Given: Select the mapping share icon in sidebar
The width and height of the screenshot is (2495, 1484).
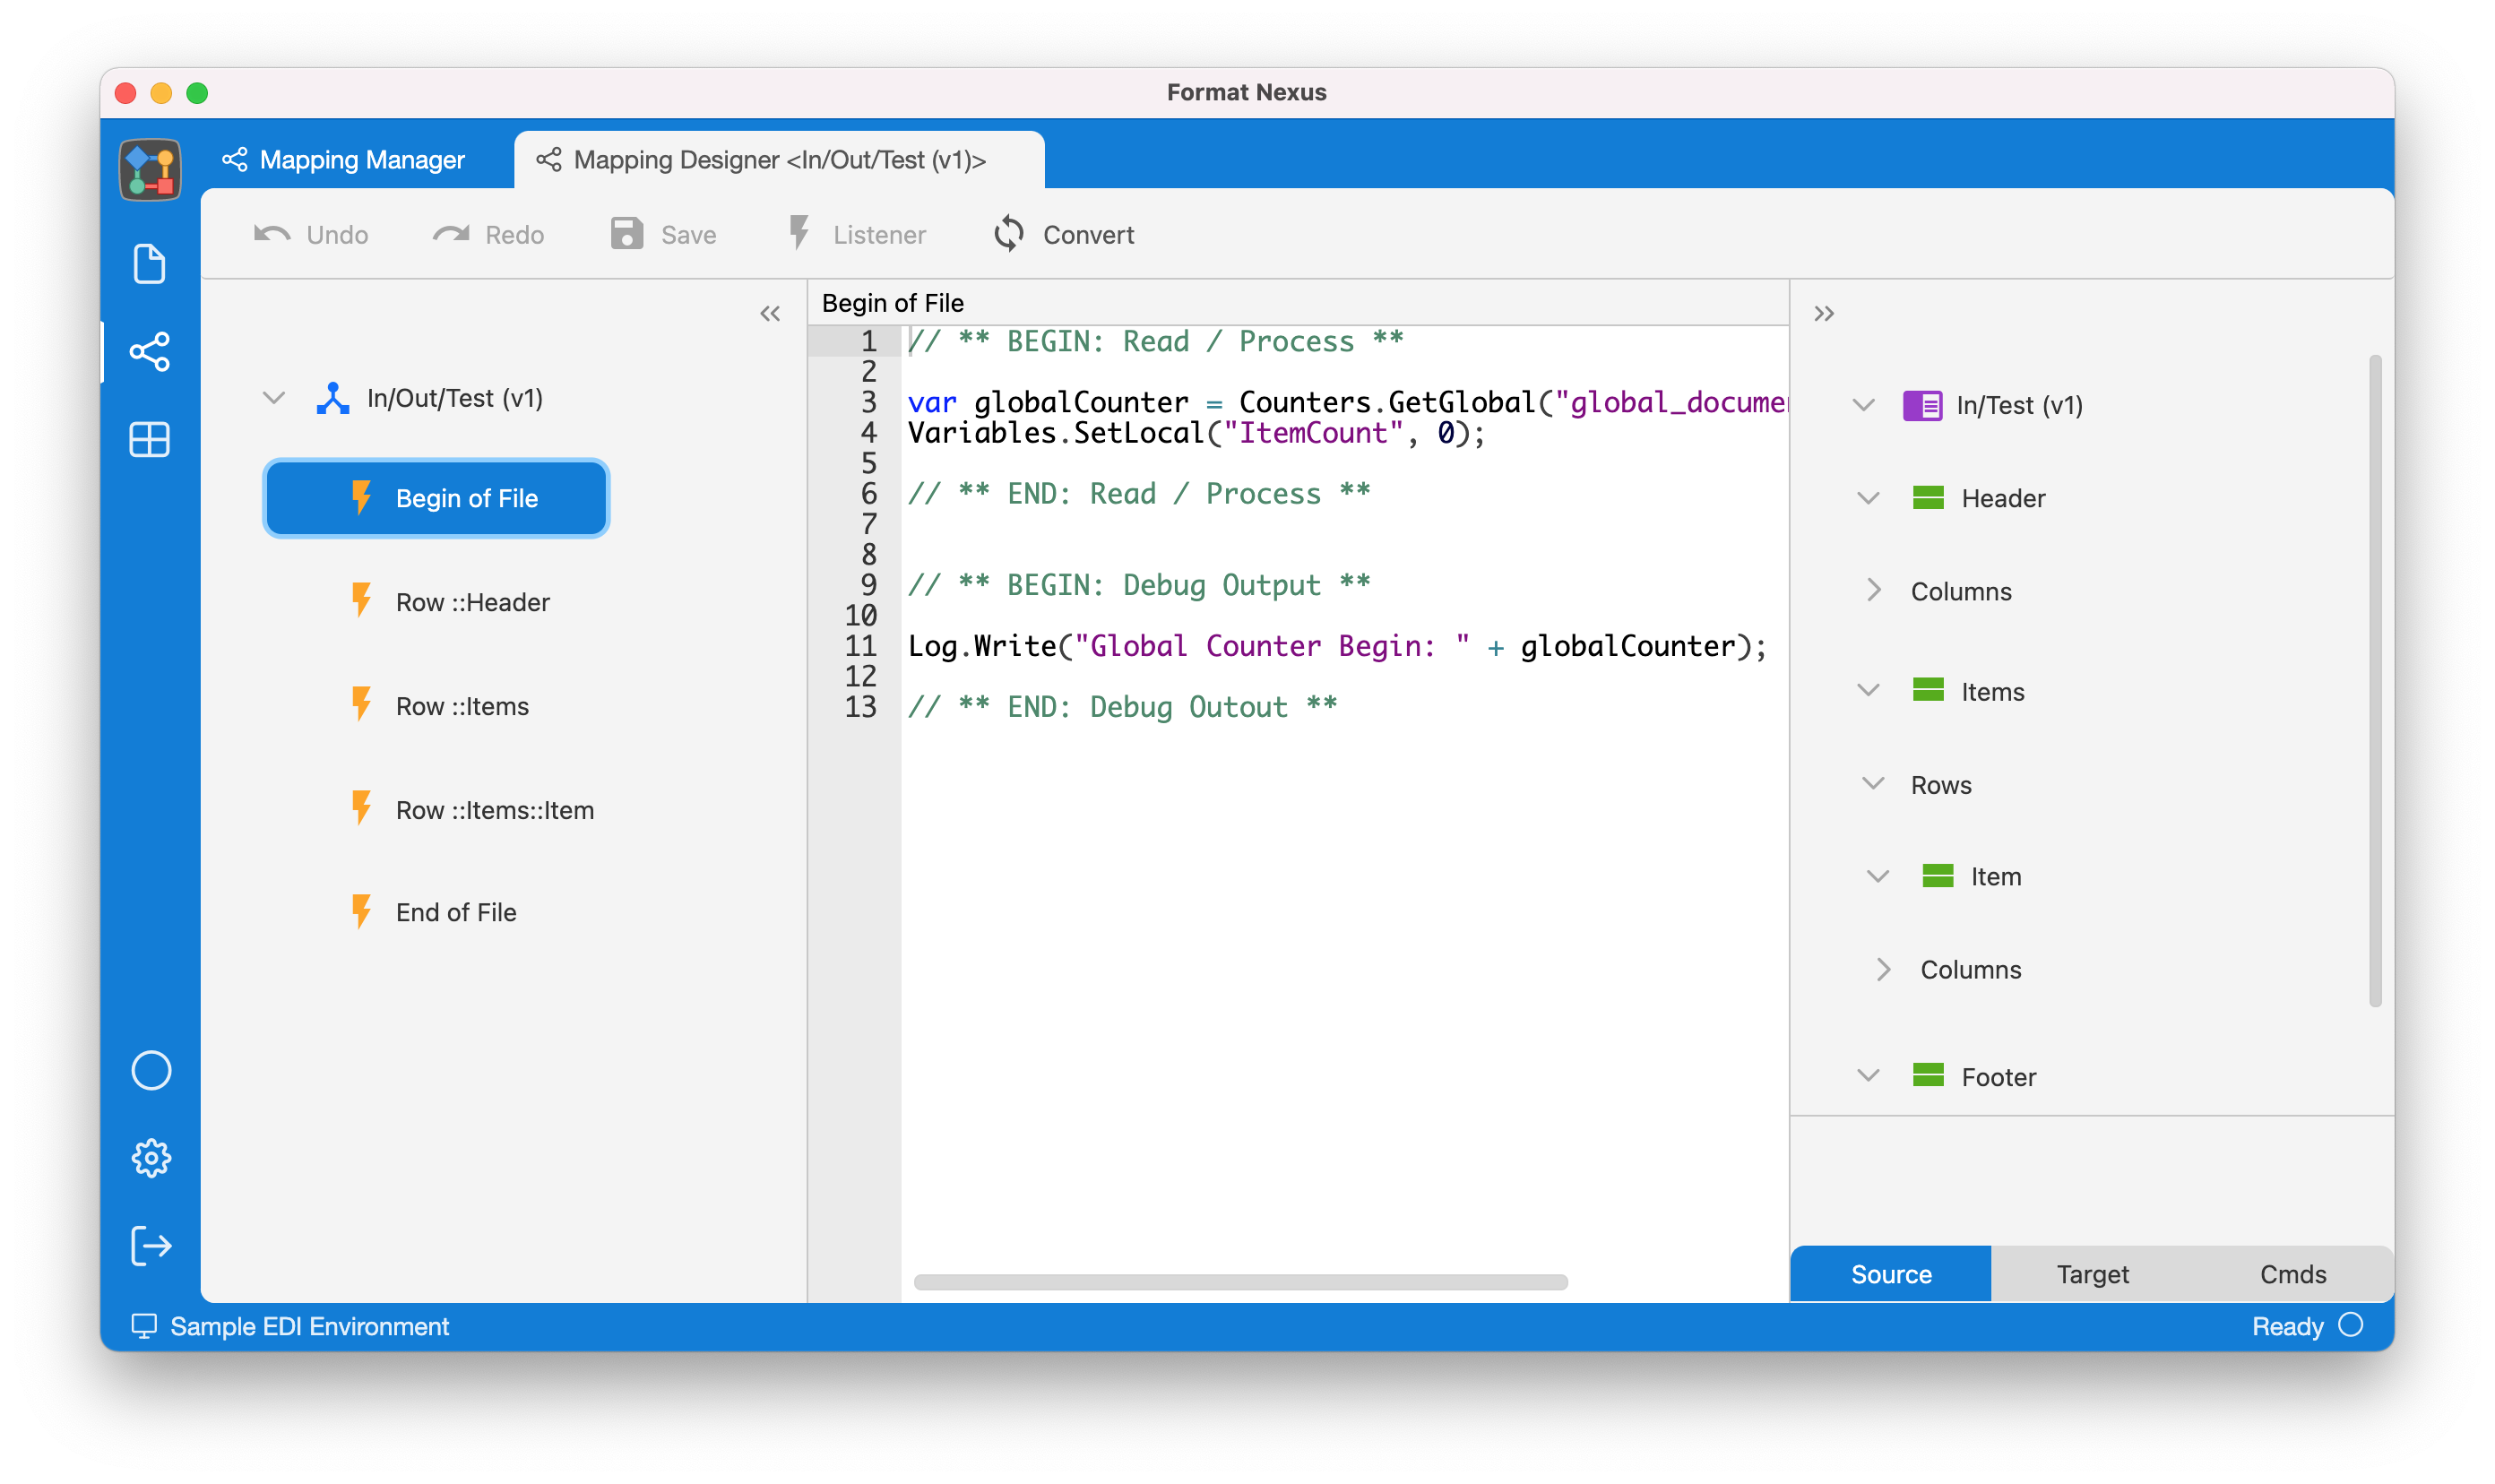Looking at the screenshot, I should pyautogui.click(x=150, y=352).
